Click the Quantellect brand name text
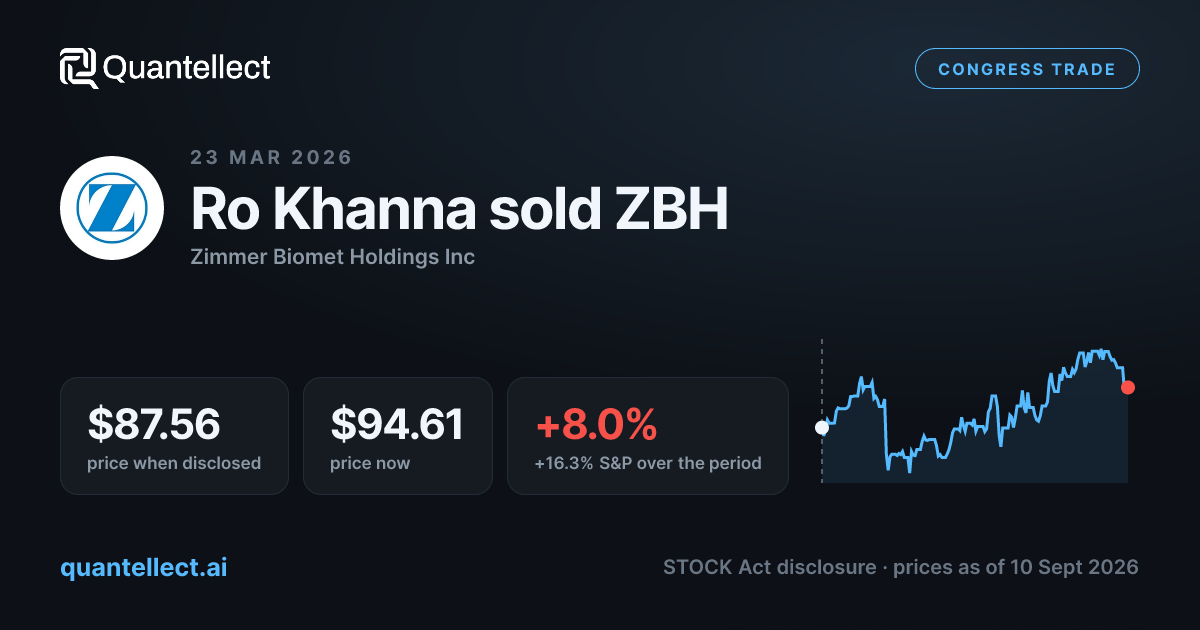The image size is (1200, 630). click(187, 68)
